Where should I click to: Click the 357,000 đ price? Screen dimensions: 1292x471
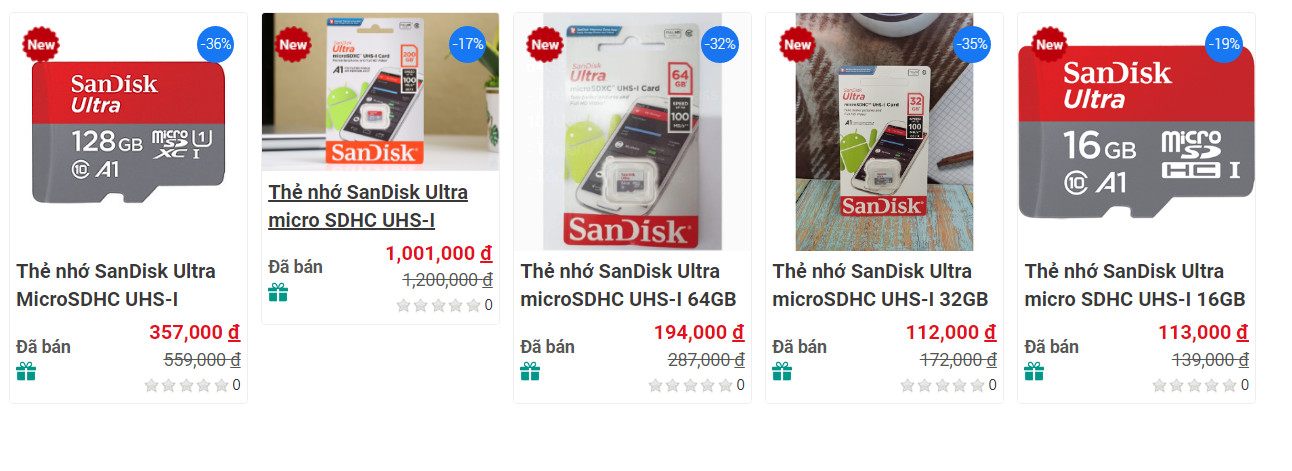pyautogui.click(x=195, y=333)
